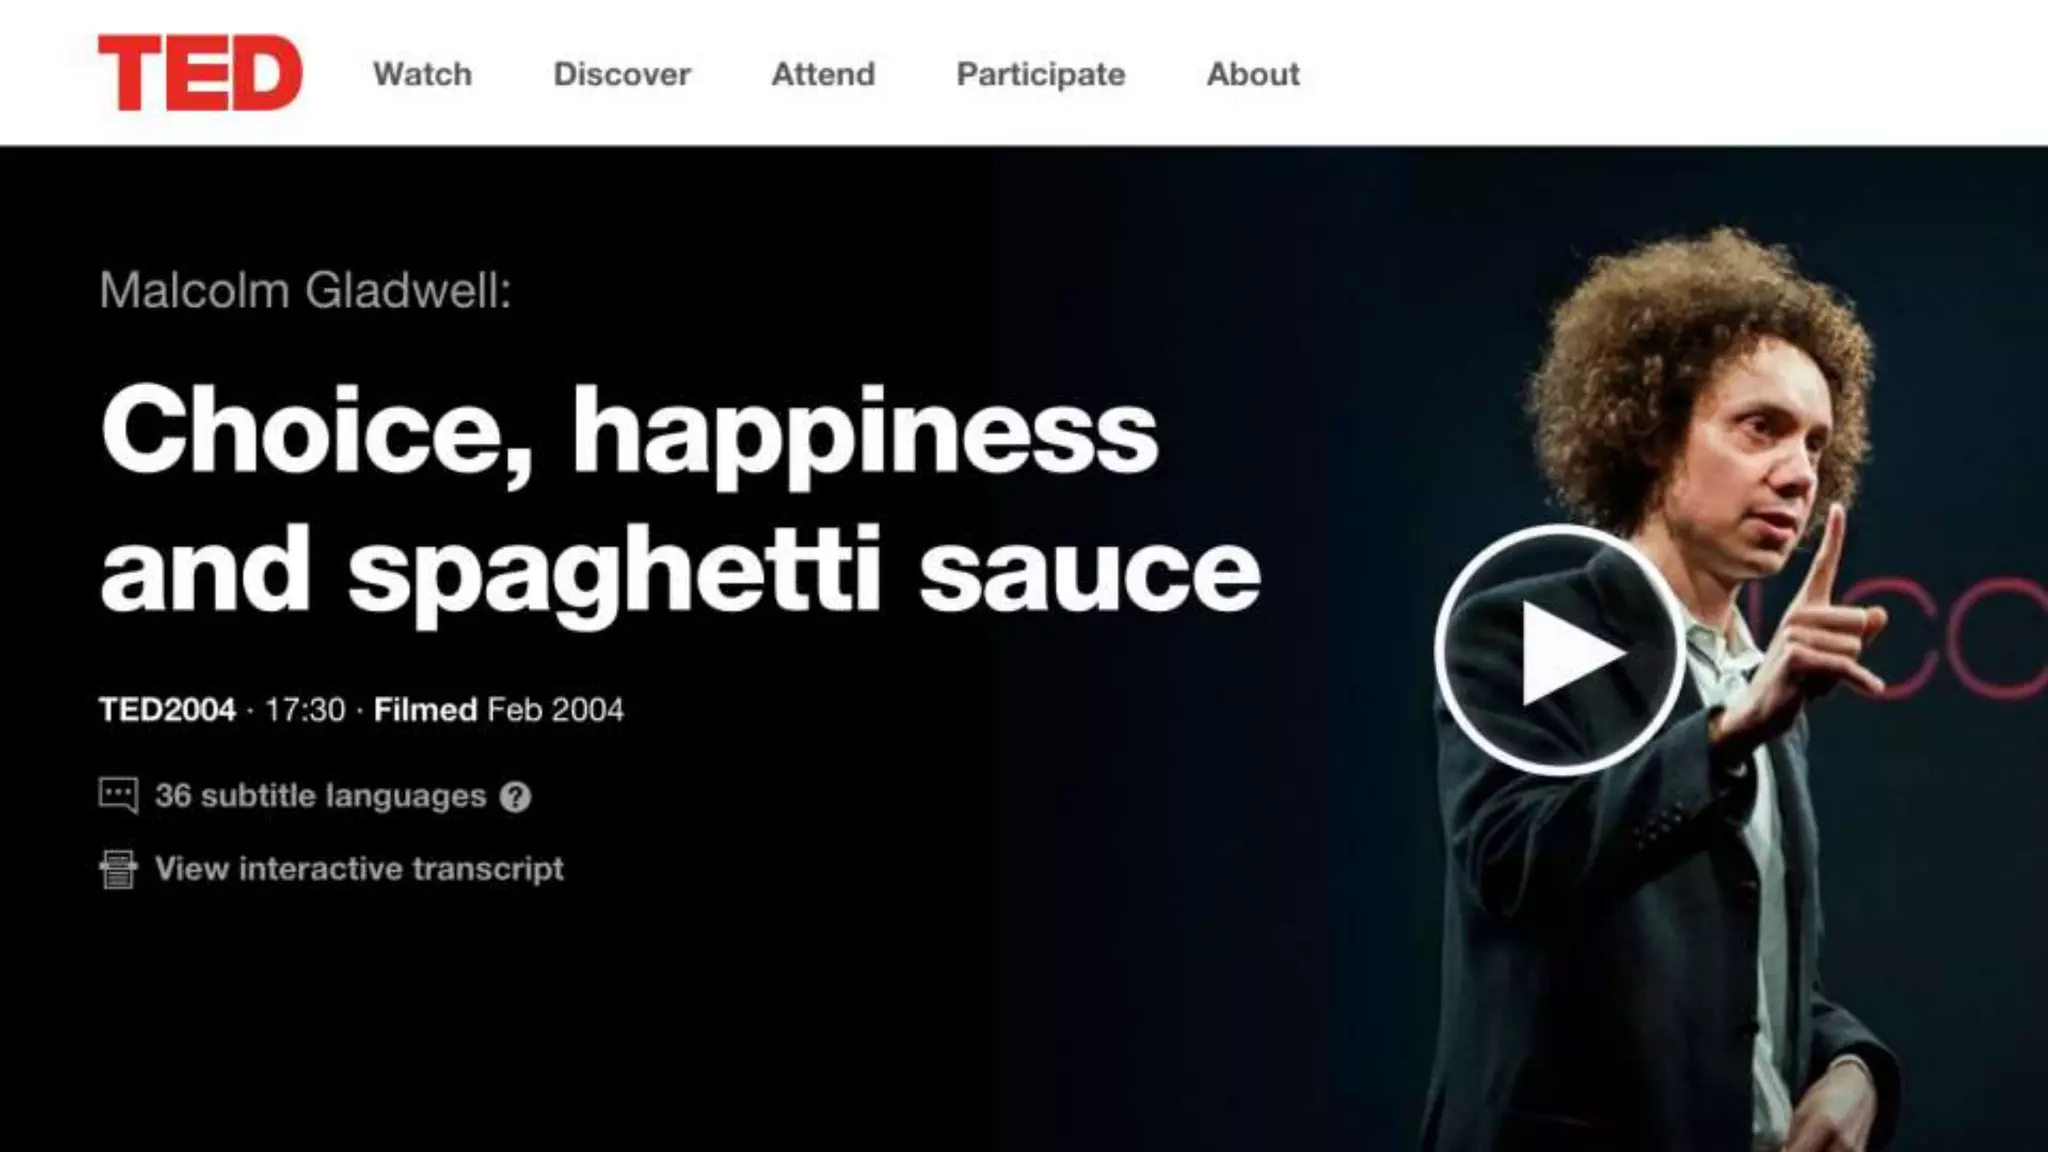The height and width of the screenshot is (1152, 2048).
Task: Click the Filmed Feb 2004 date text
Action: click(x=498, y=710)
